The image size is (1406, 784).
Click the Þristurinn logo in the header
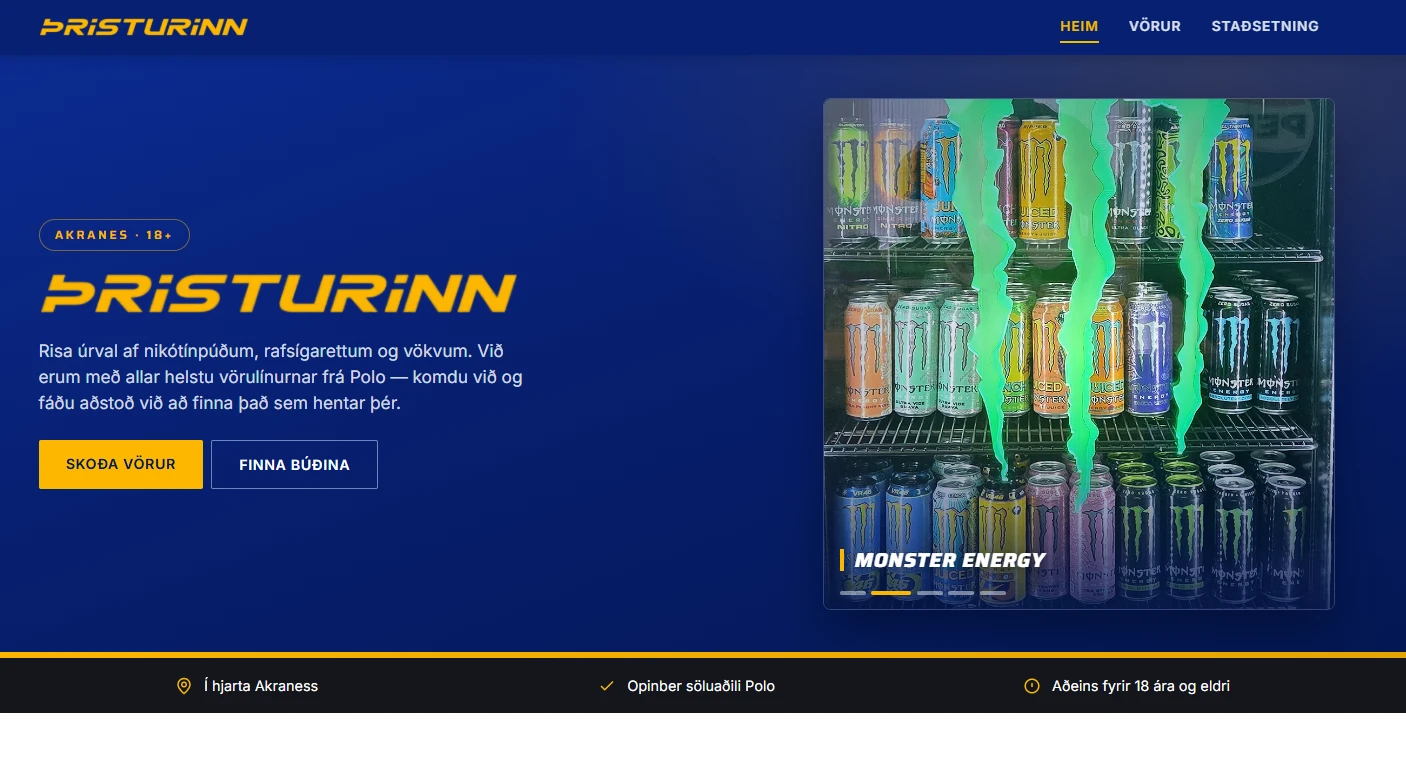click(x=144, y=27)
